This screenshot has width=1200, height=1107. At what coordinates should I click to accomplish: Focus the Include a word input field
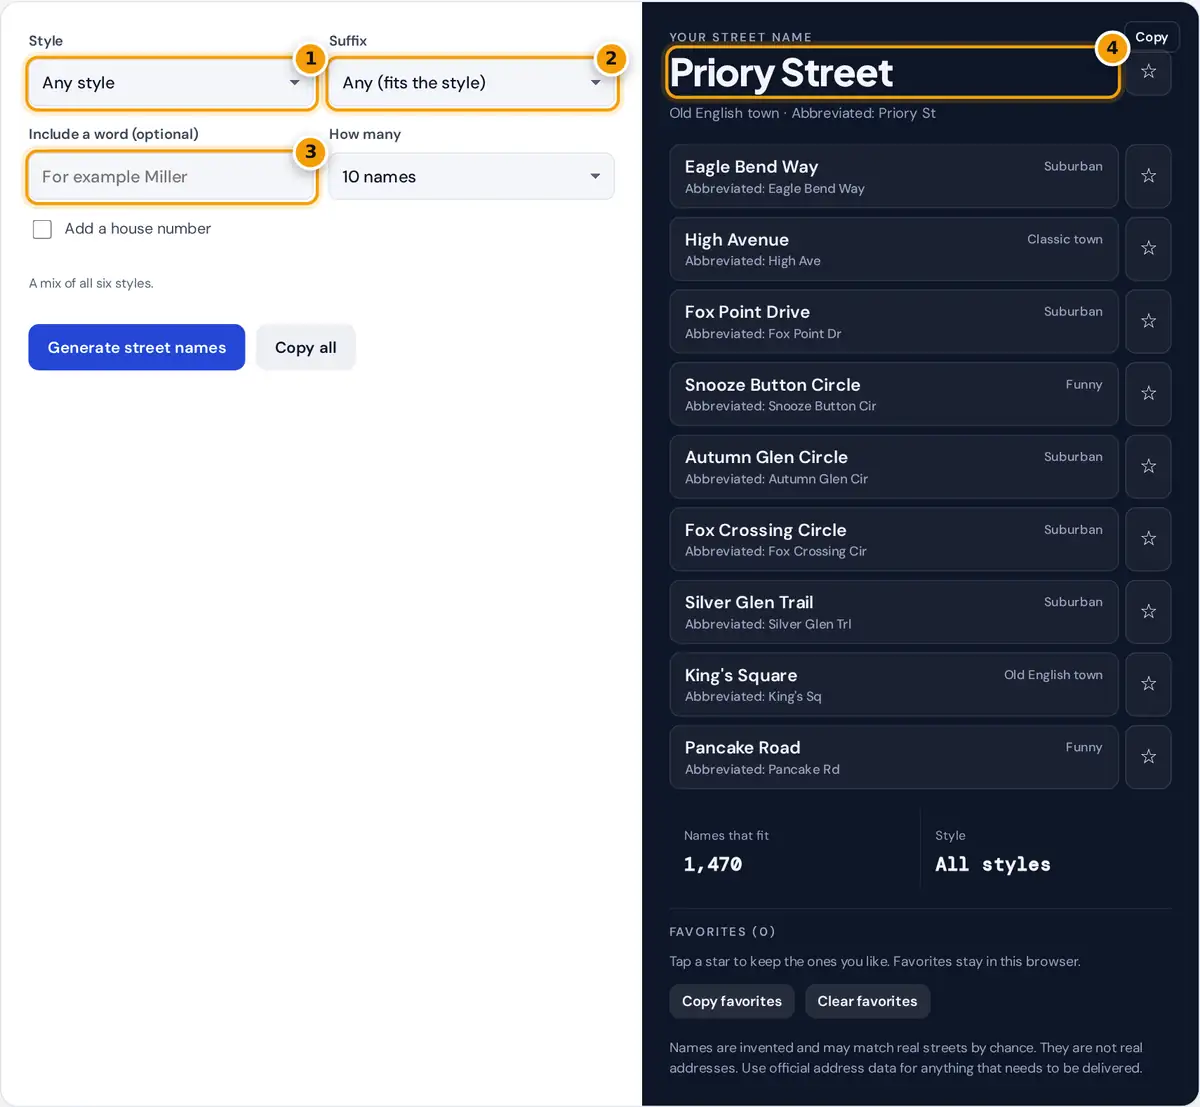pos(172,177)
